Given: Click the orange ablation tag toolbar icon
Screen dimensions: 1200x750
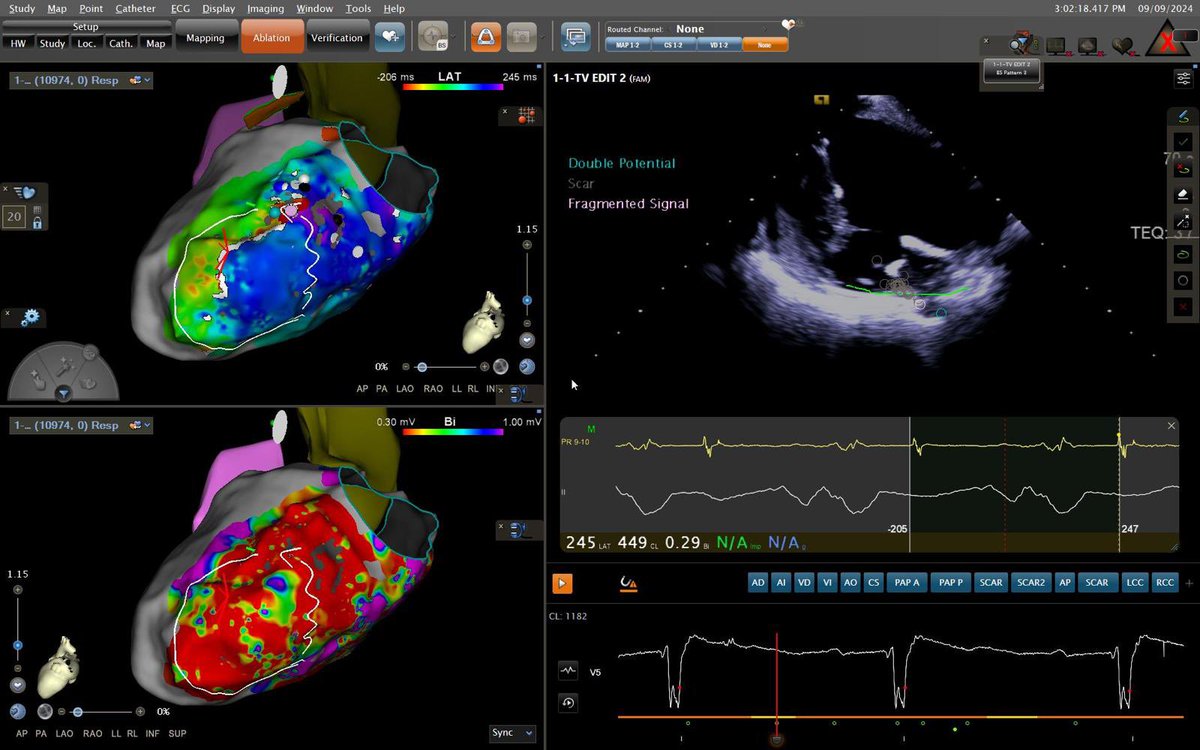Looking at the screenshot, I should point(485,37).
